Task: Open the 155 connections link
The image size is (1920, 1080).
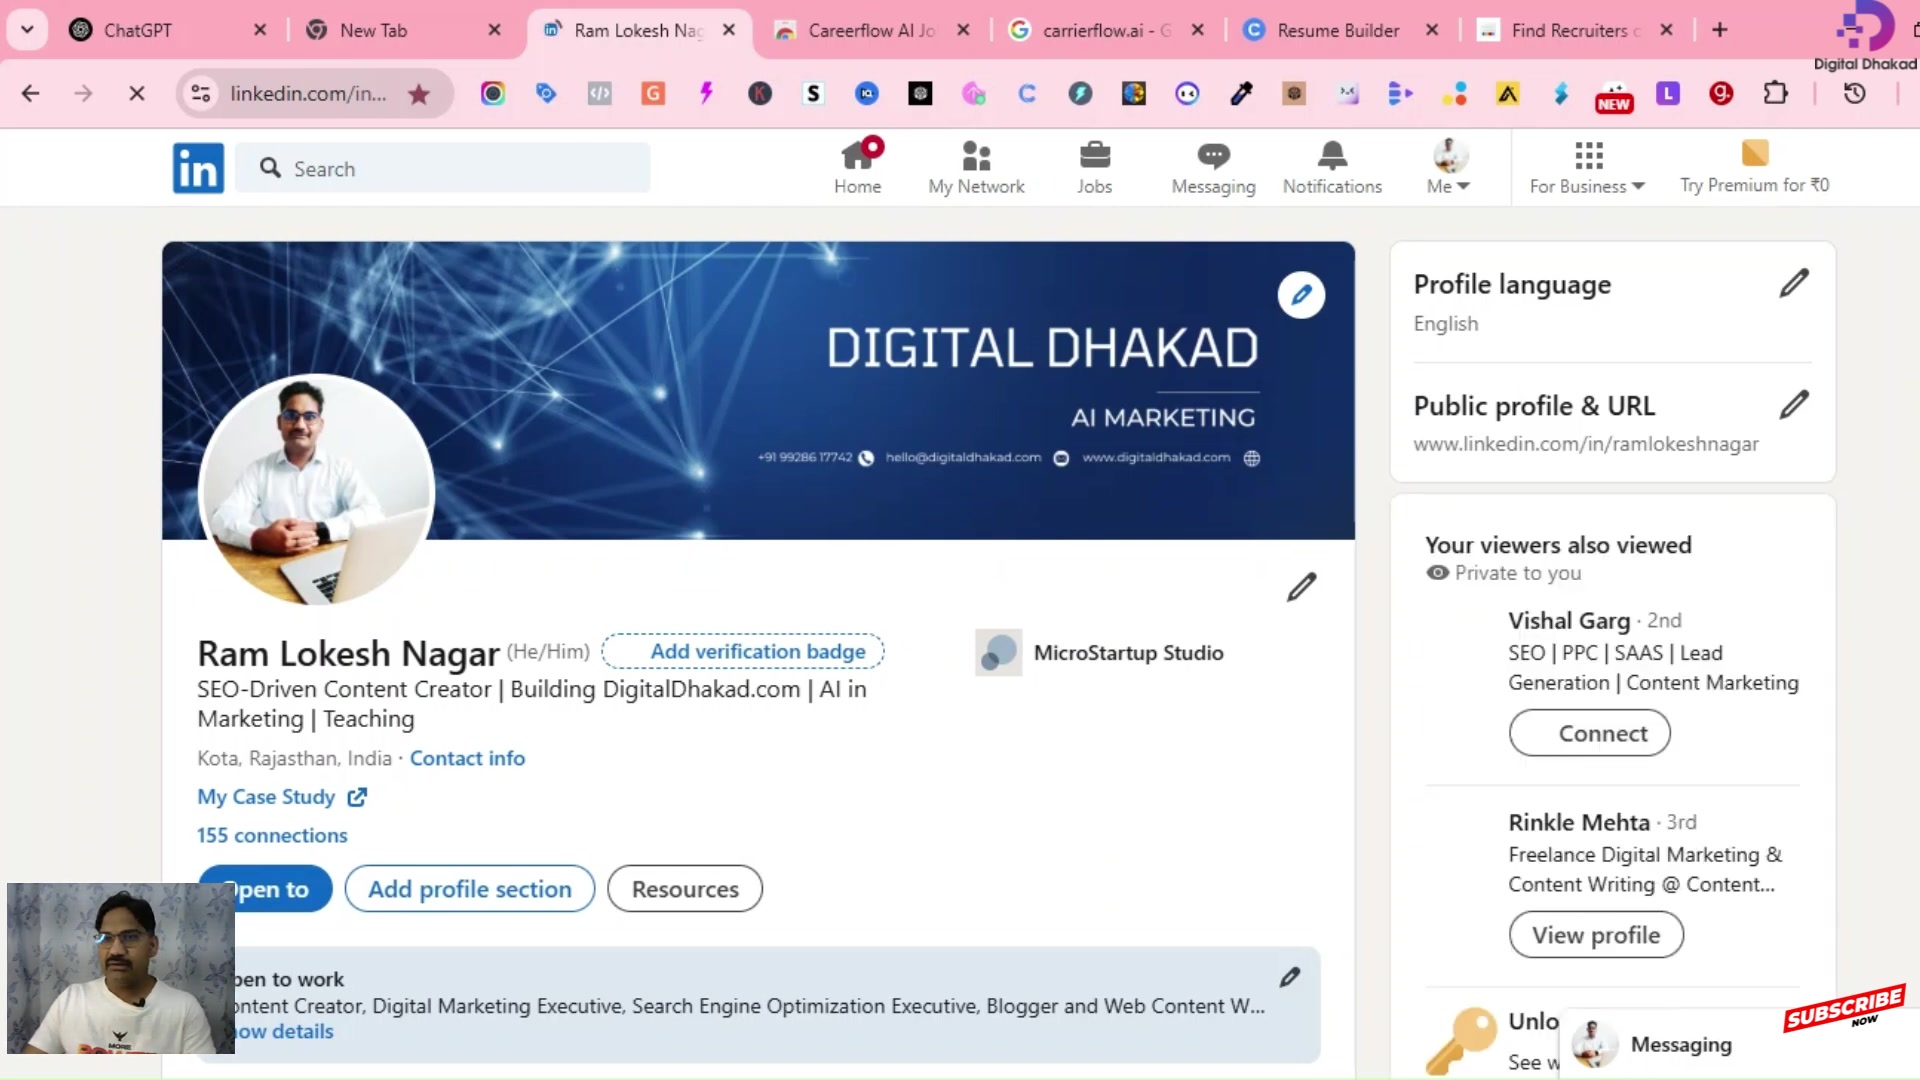Action: coord(272,835)
